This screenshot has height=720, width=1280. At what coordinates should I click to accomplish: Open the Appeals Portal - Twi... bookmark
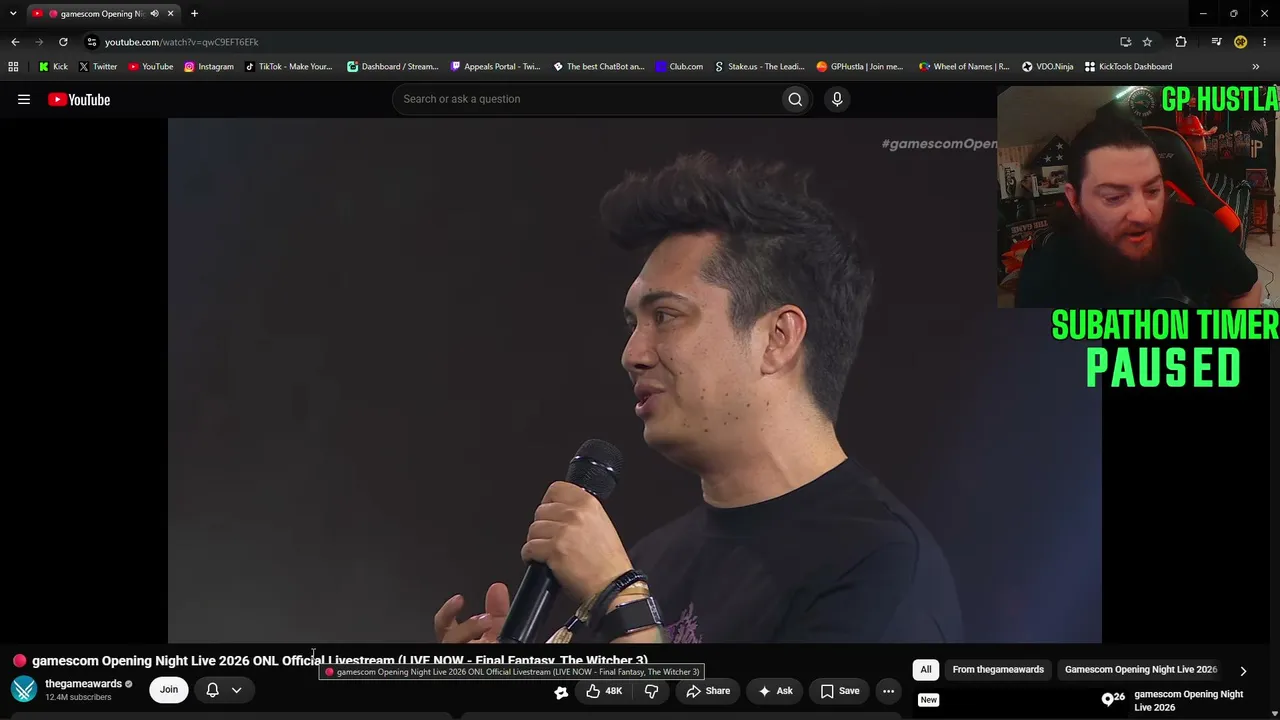495,67
